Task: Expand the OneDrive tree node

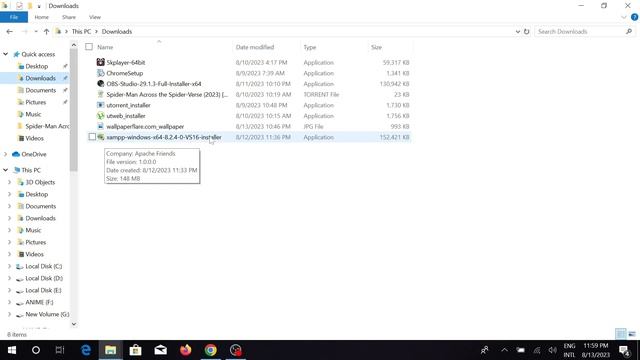Action: pos(6,154)
